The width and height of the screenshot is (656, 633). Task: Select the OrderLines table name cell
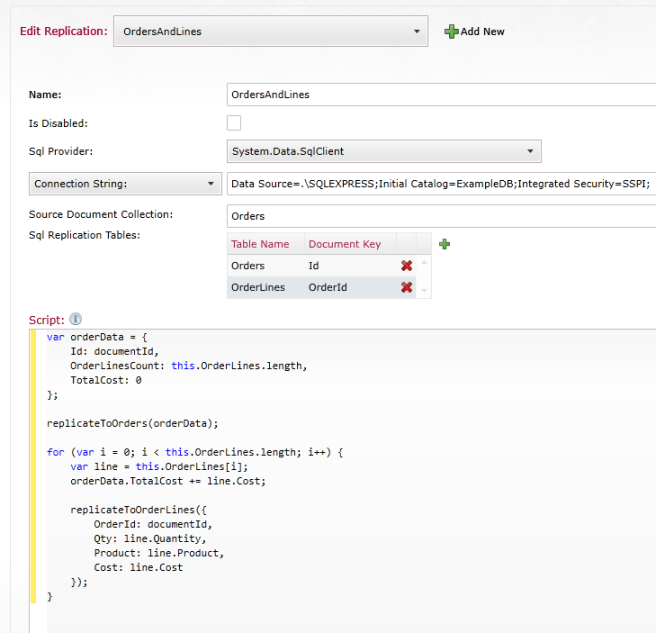[x=266, y=287]
